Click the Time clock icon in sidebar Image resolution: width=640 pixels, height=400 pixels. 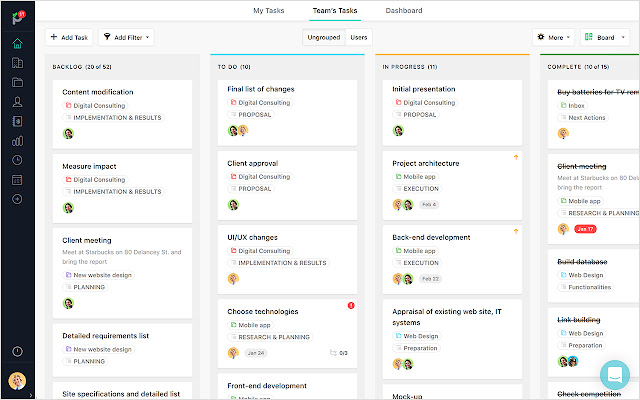pos(17,160)
